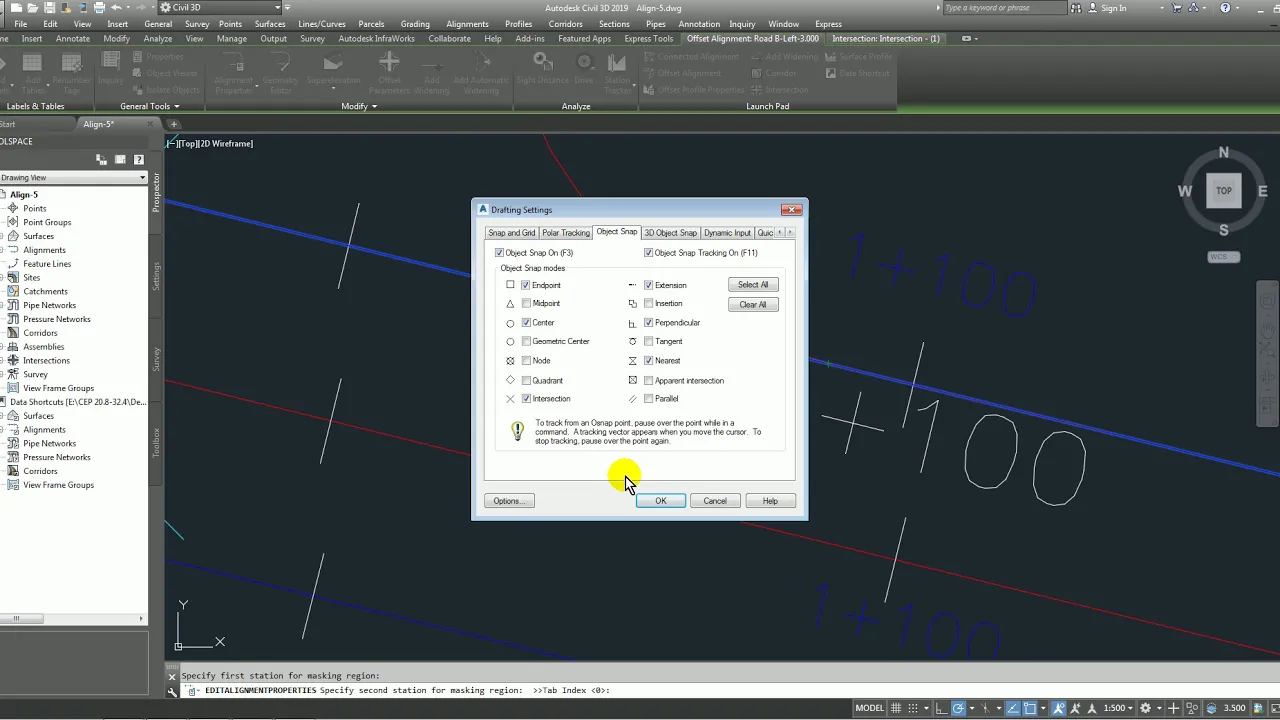The height and width of the screenshot is (720, 1280).
Task: Enable the Apparent intersection checkbox
Action: (x=648, y=380)
